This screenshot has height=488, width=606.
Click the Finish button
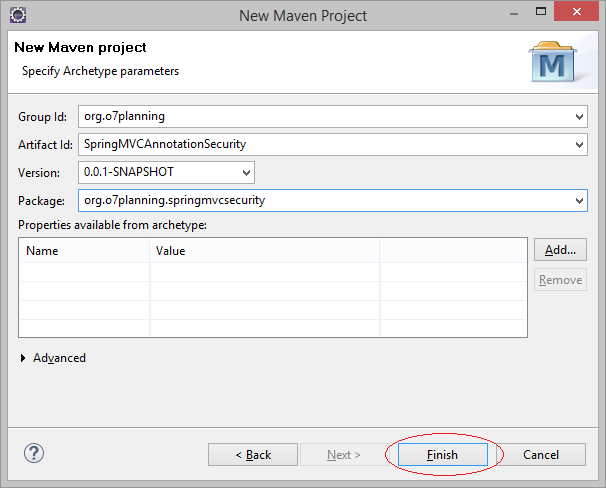pyautogui.click(x=443, y=454)
